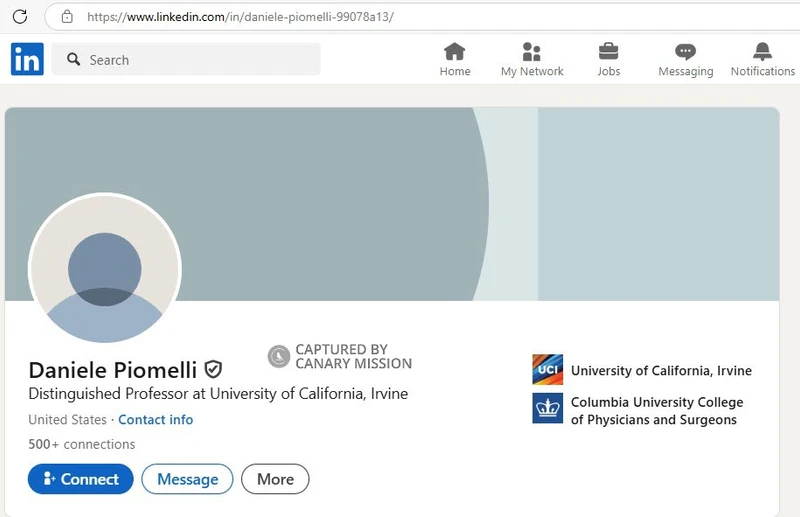Open University of California, Irvine link
This screenshot has height=517, width=800.
pos(661,371)
